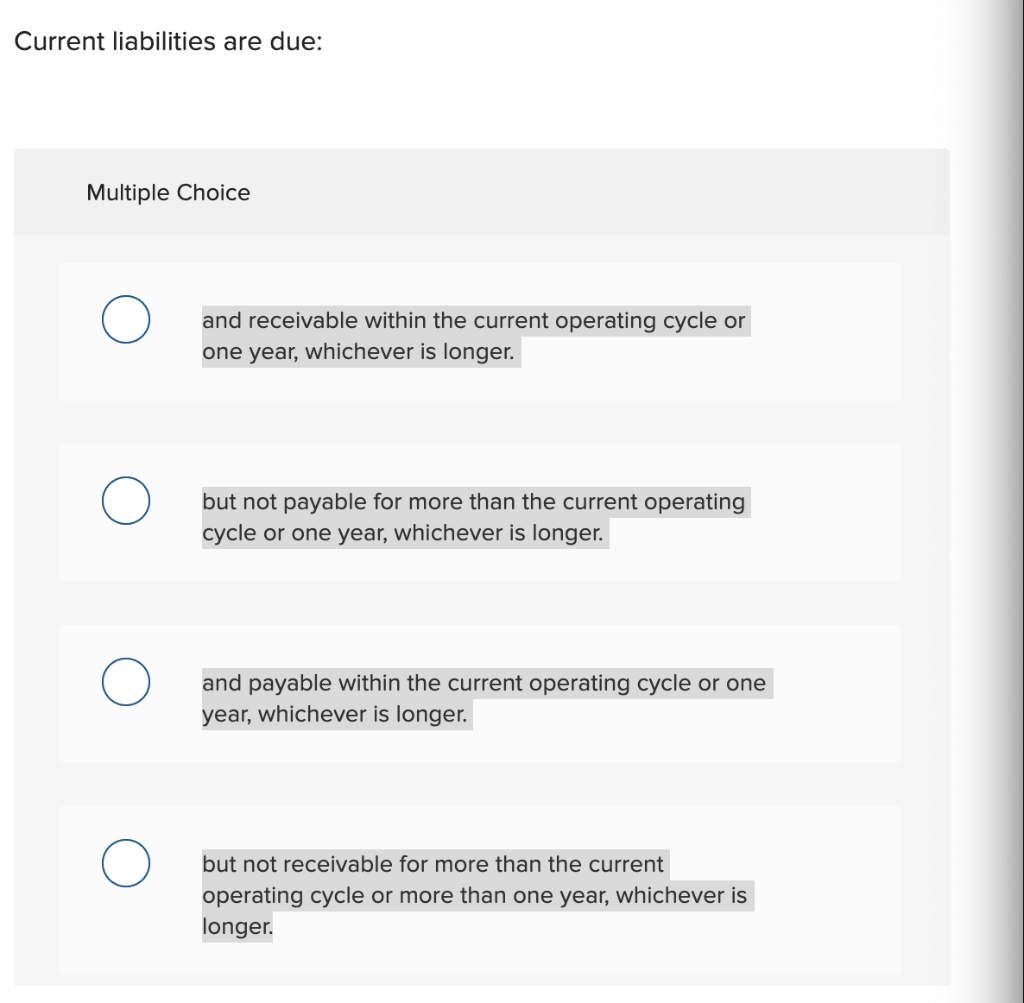The image size is (1024, 1003).
Task: Pick the last answer's radio button
Action: (x=125, y=862)
